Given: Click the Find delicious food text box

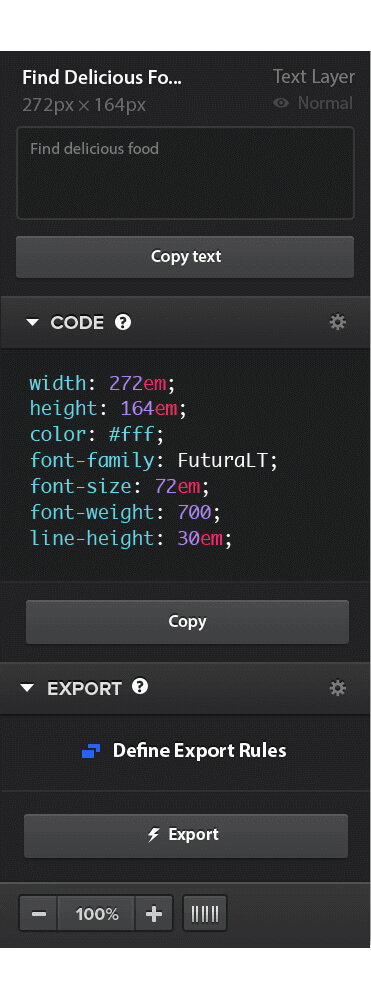Looking at the screenshot, I should (x=185, y=173).
